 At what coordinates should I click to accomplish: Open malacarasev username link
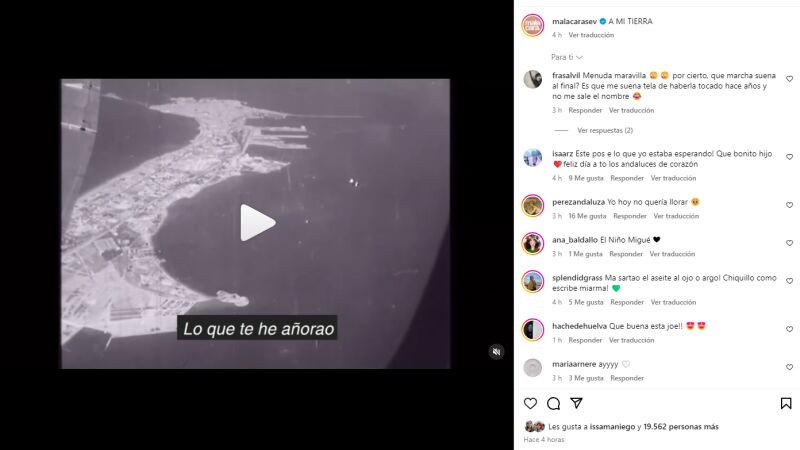tap(574, 21)
